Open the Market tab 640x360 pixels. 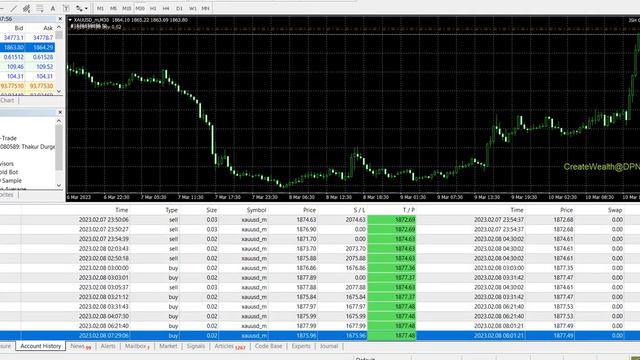(x=168, y=346)
